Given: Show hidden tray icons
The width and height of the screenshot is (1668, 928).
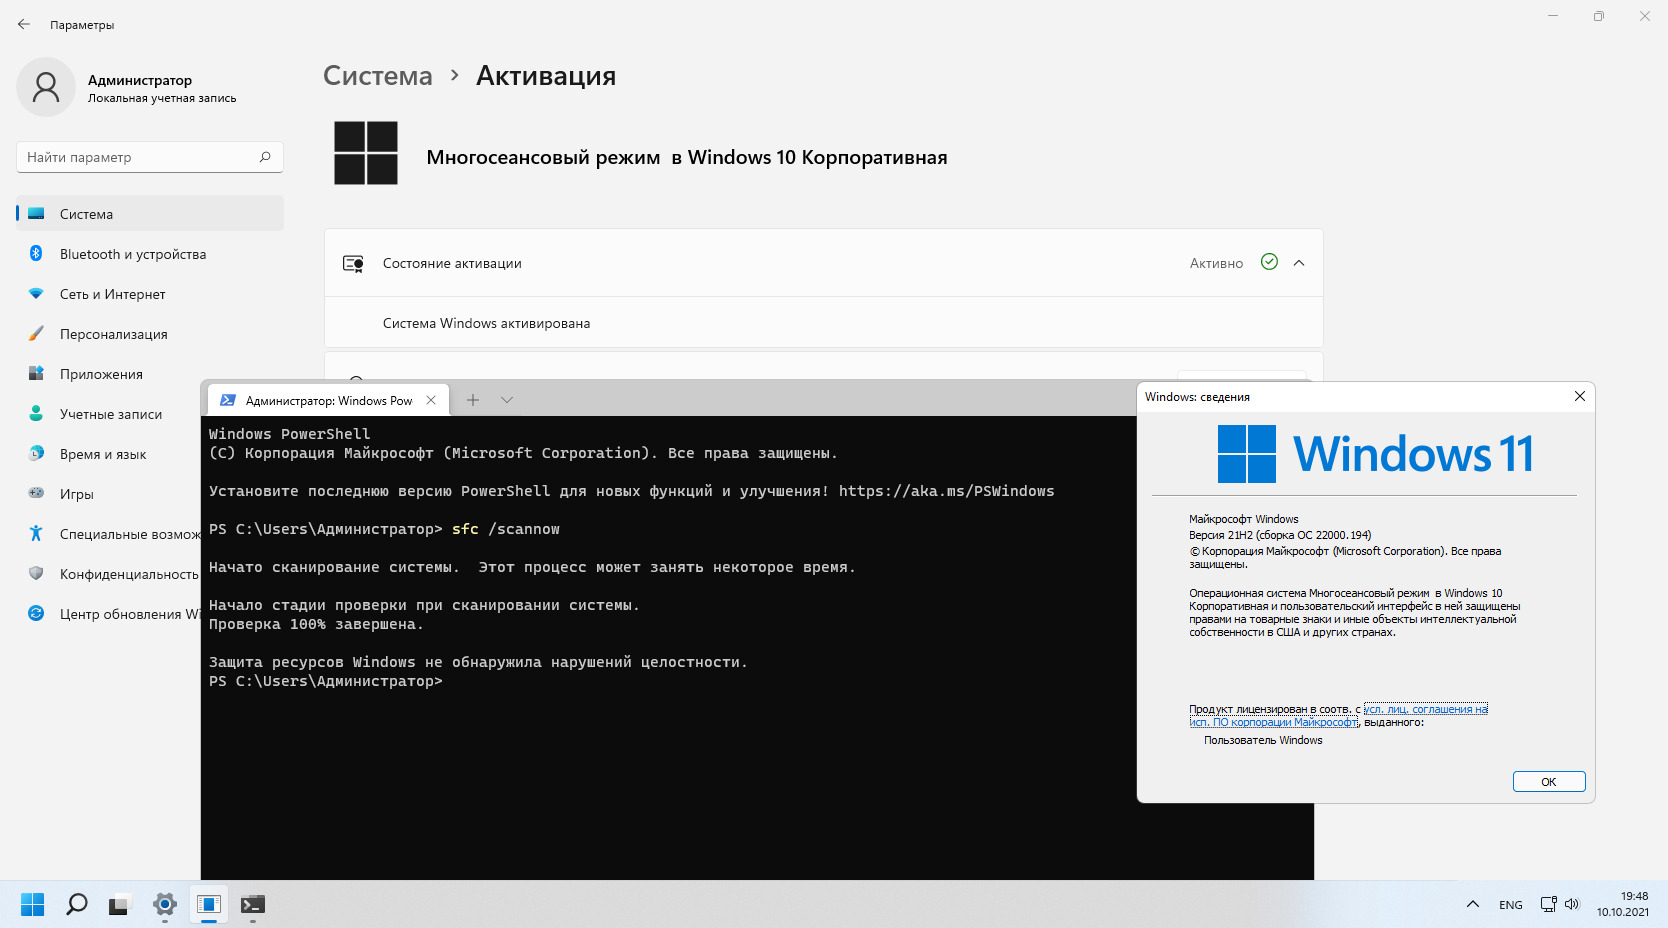Looking at the screenshot, I should pos(1473,904).
